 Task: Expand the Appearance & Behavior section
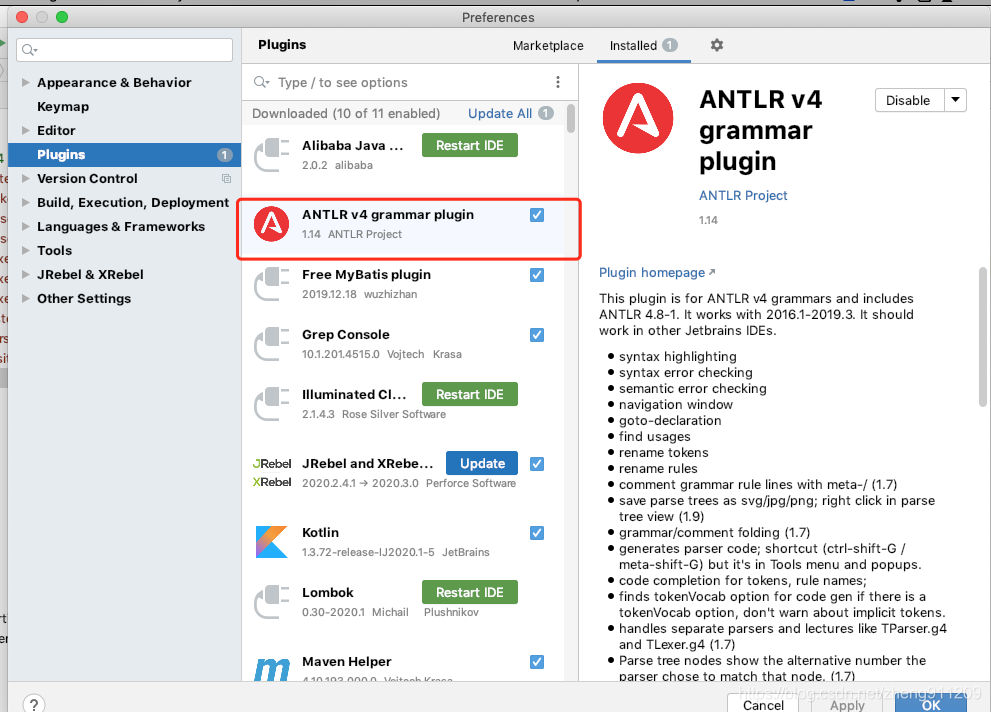[26, 82]
